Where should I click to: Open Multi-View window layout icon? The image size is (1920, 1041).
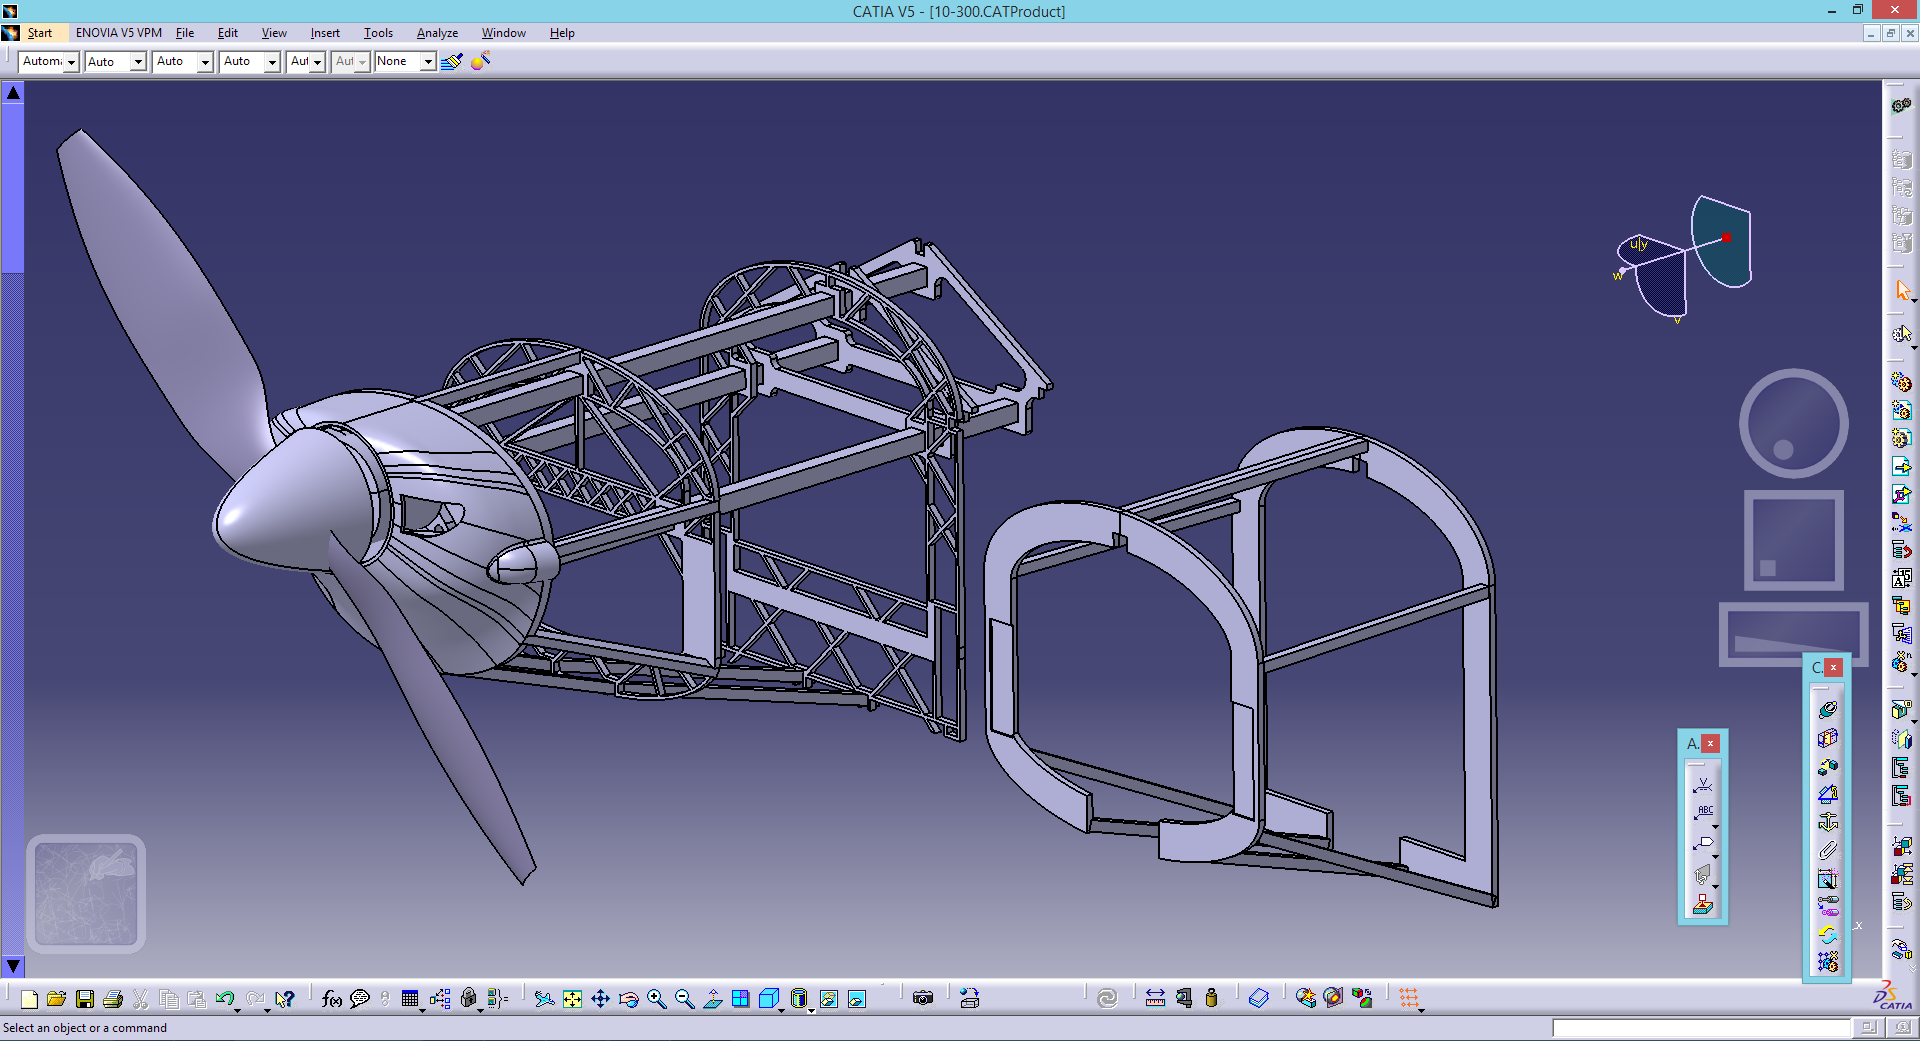coord(740,998)
